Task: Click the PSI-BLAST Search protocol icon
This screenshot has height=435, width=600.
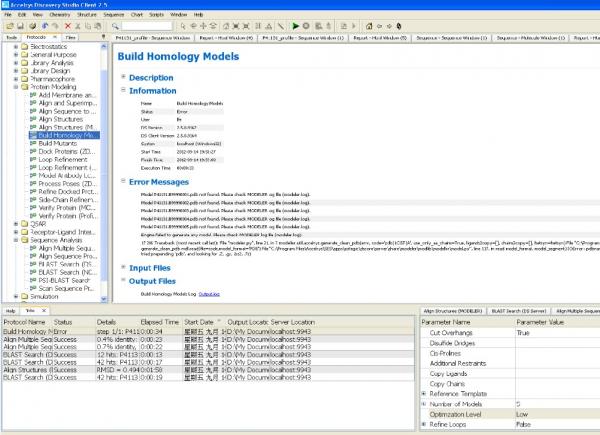Action: click(33, 280)
